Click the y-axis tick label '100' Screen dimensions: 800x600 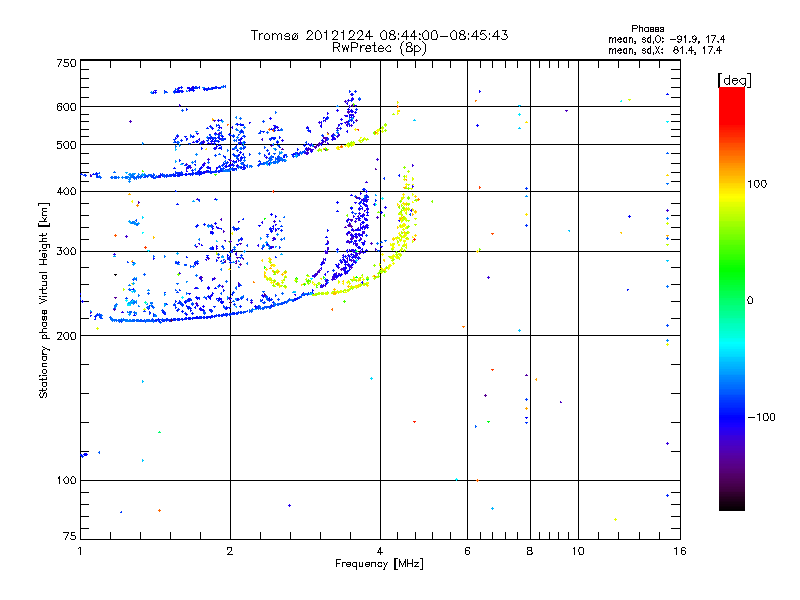66,481
